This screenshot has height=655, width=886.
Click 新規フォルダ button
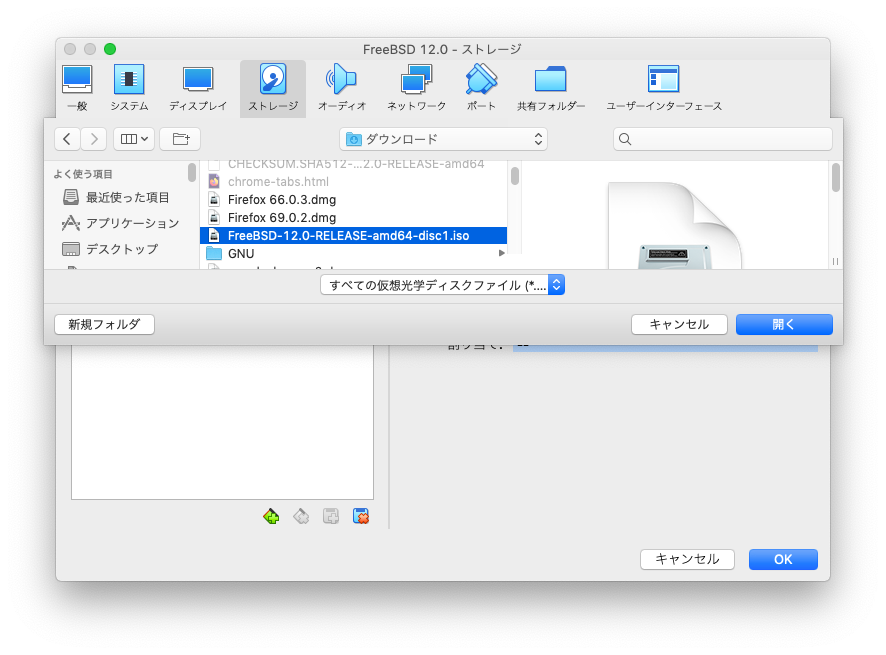pyautogui.click(x=104, y=324)
